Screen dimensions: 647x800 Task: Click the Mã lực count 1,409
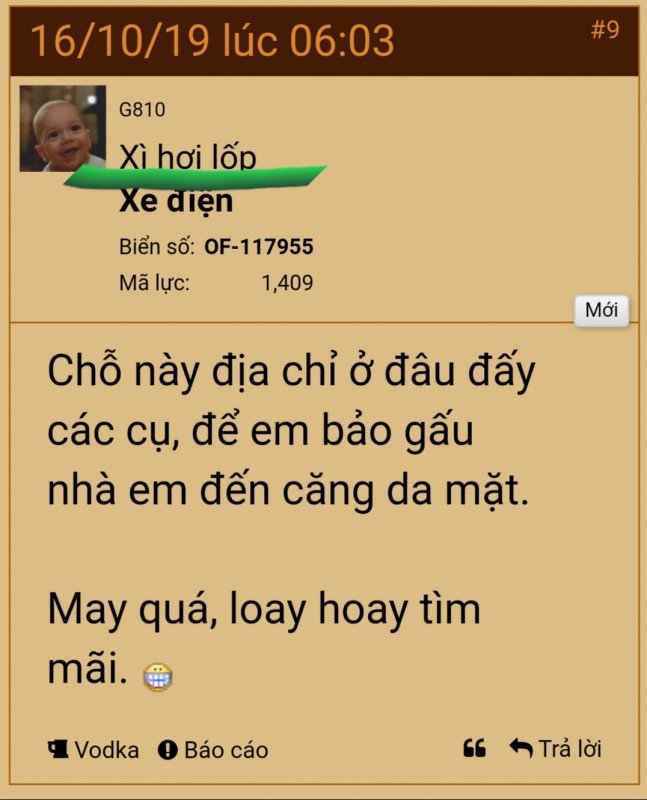coord(287,283)
